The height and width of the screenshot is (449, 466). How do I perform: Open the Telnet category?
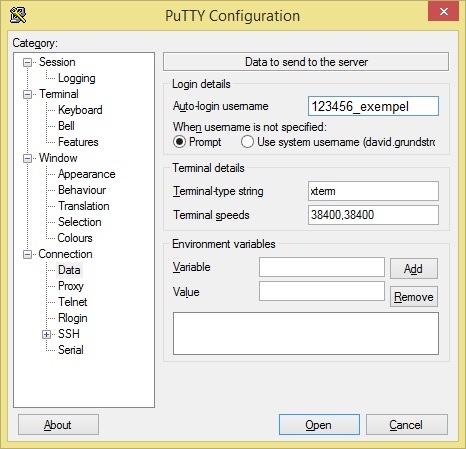tap(72, 302)
